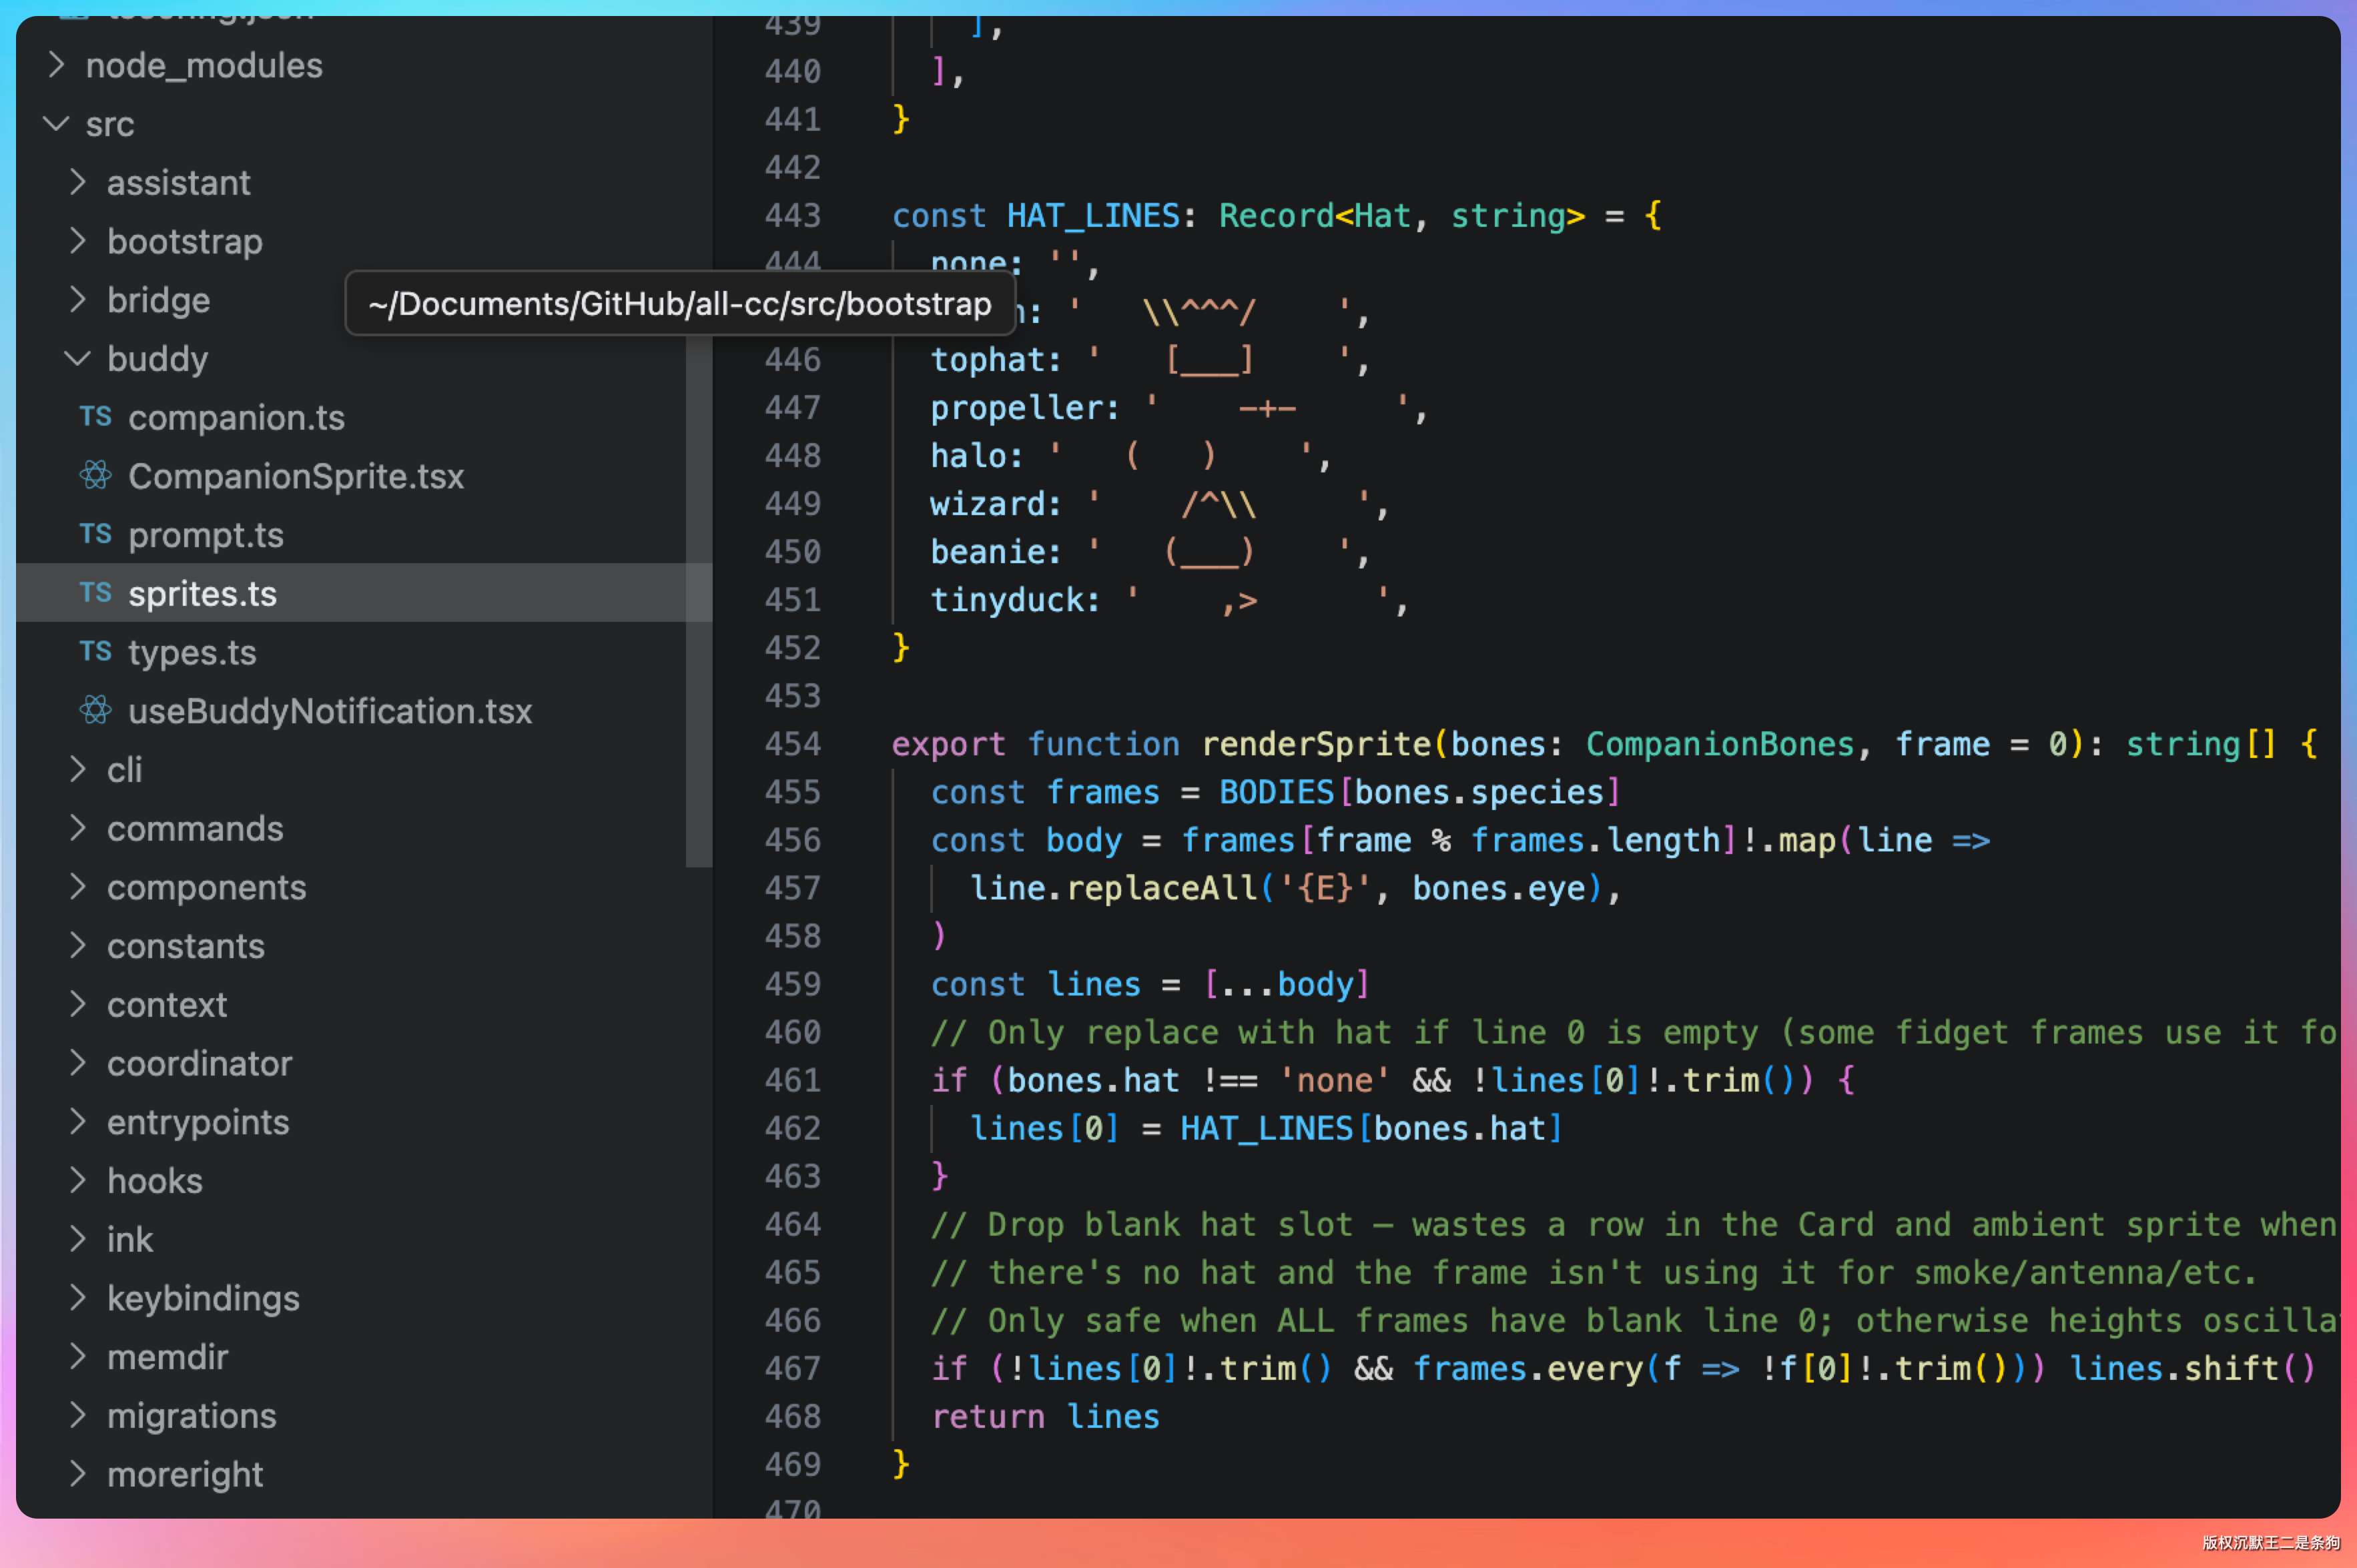Collapse the buddy folder chevron
The width and height of the screenshot is (2357, 1568).
click(77, 358)
